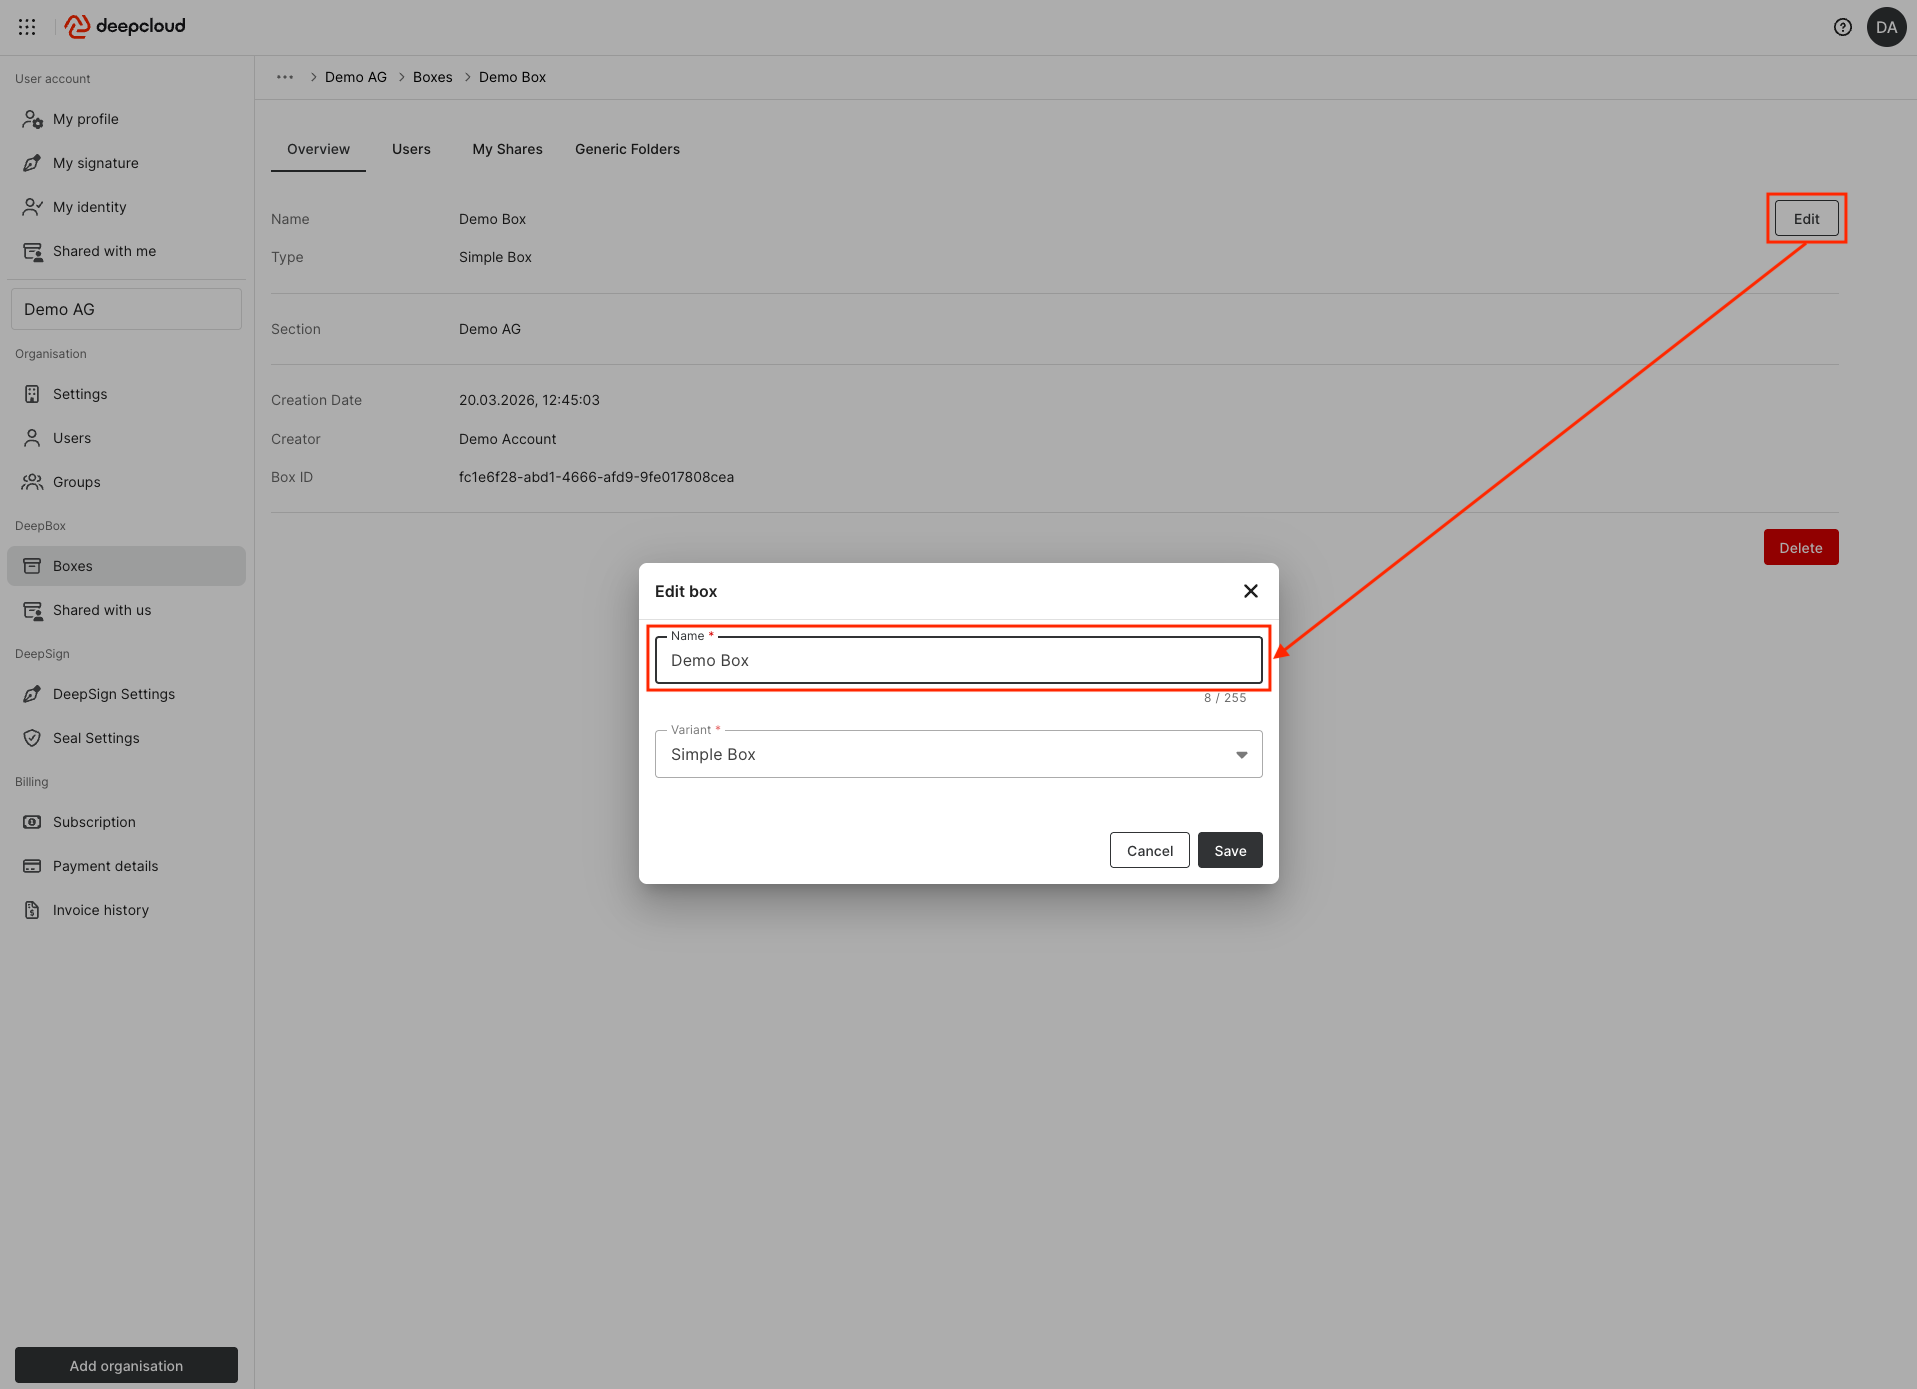Click the Name input field
Image resolution: width=1917 pixels, height=1389 pixels.
click(958, 661)
